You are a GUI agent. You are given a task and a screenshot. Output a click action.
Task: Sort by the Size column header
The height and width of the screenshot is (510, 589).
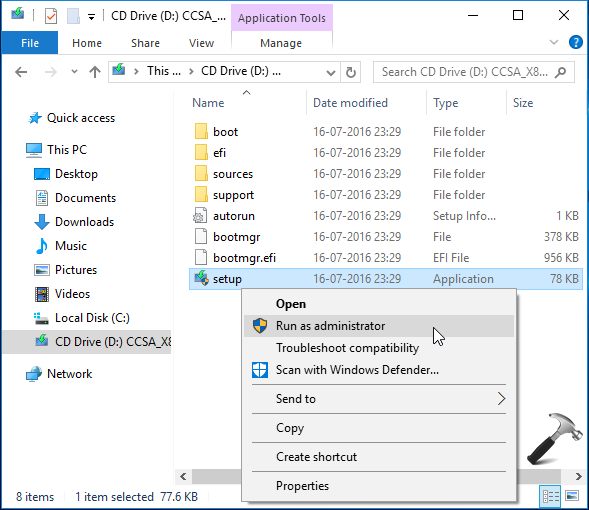point(523,103)
